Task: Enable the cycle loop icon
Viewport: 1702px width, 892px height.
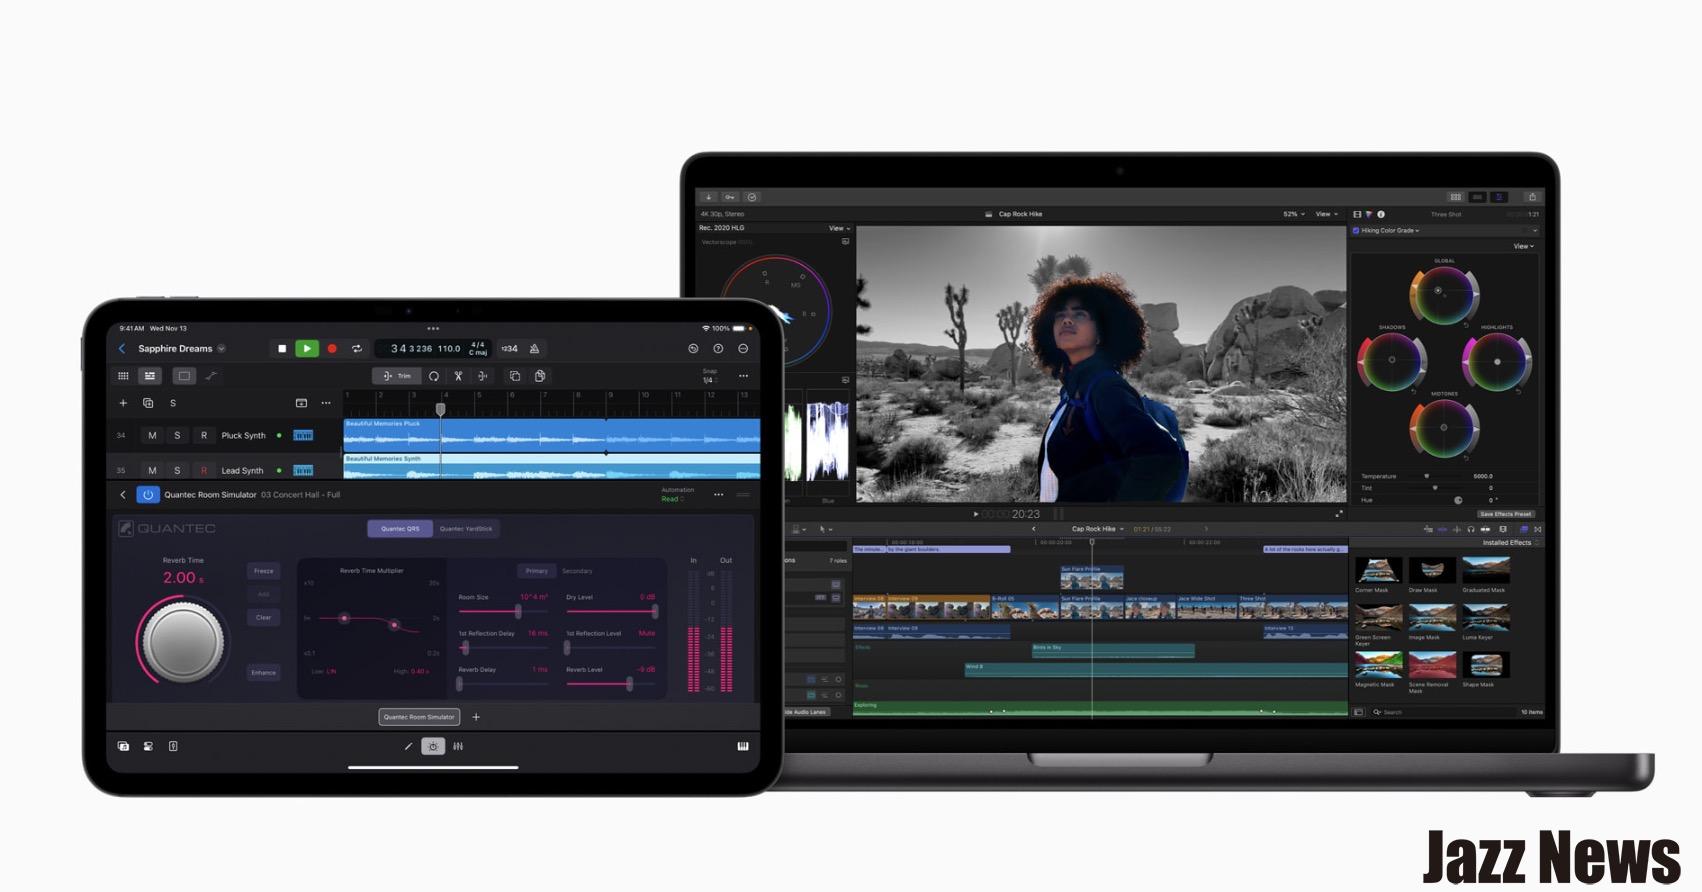Action: [357, 349]
